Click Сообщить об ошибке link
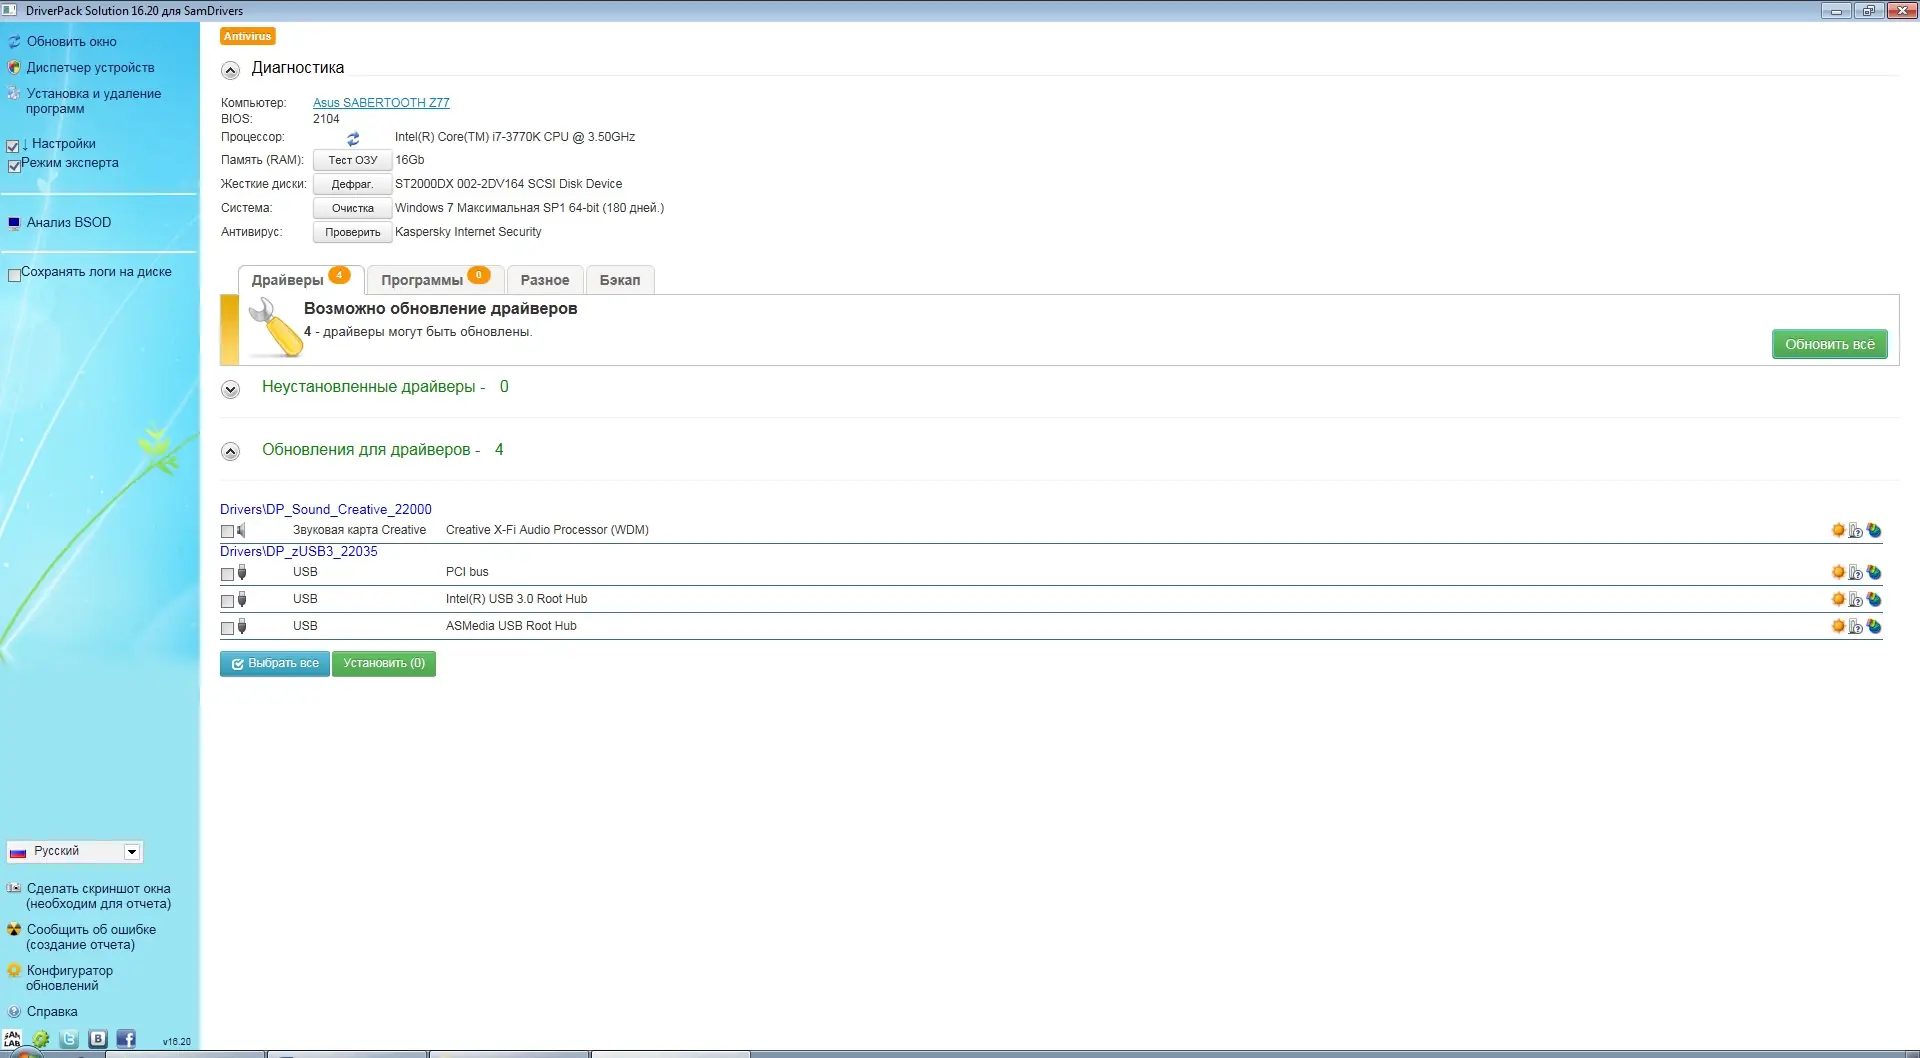Viewport: 1920px width, 1058px height. [92, 937]
